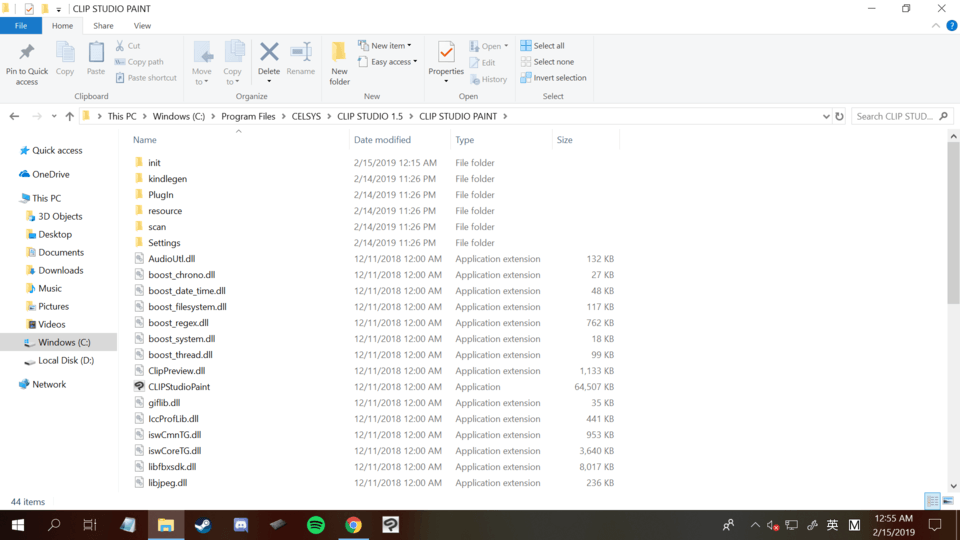Navigate to Program Files in breadcrumb
This screenshot has height=540, width=960.
click(248, 116)
